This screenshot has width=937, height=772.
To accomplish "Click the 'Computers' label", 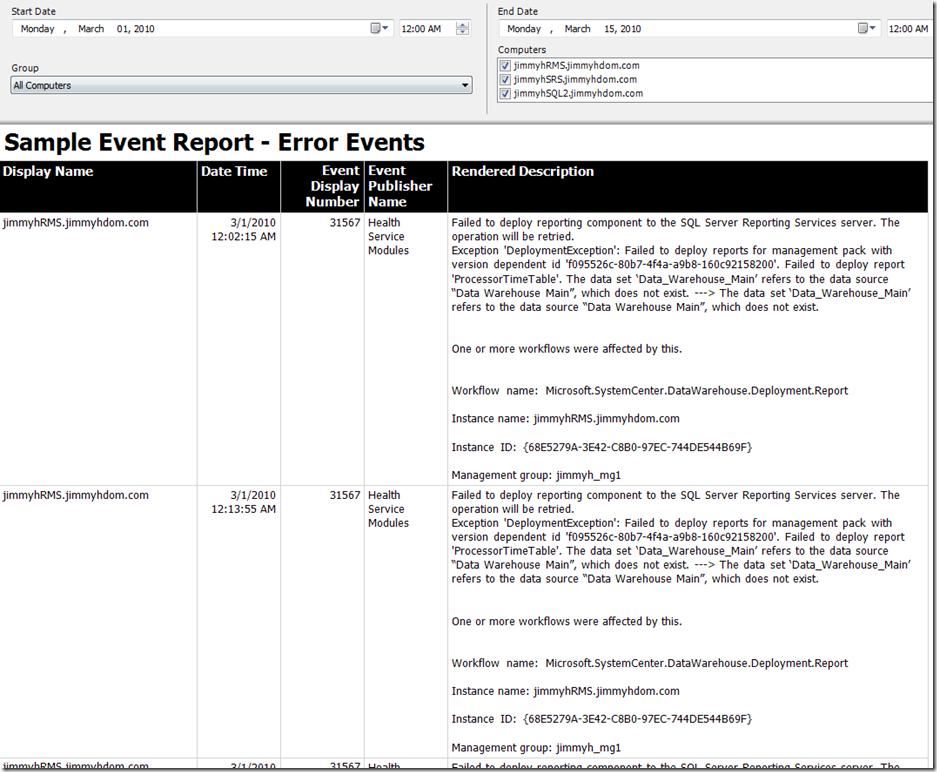I will [x=522, y=50].
